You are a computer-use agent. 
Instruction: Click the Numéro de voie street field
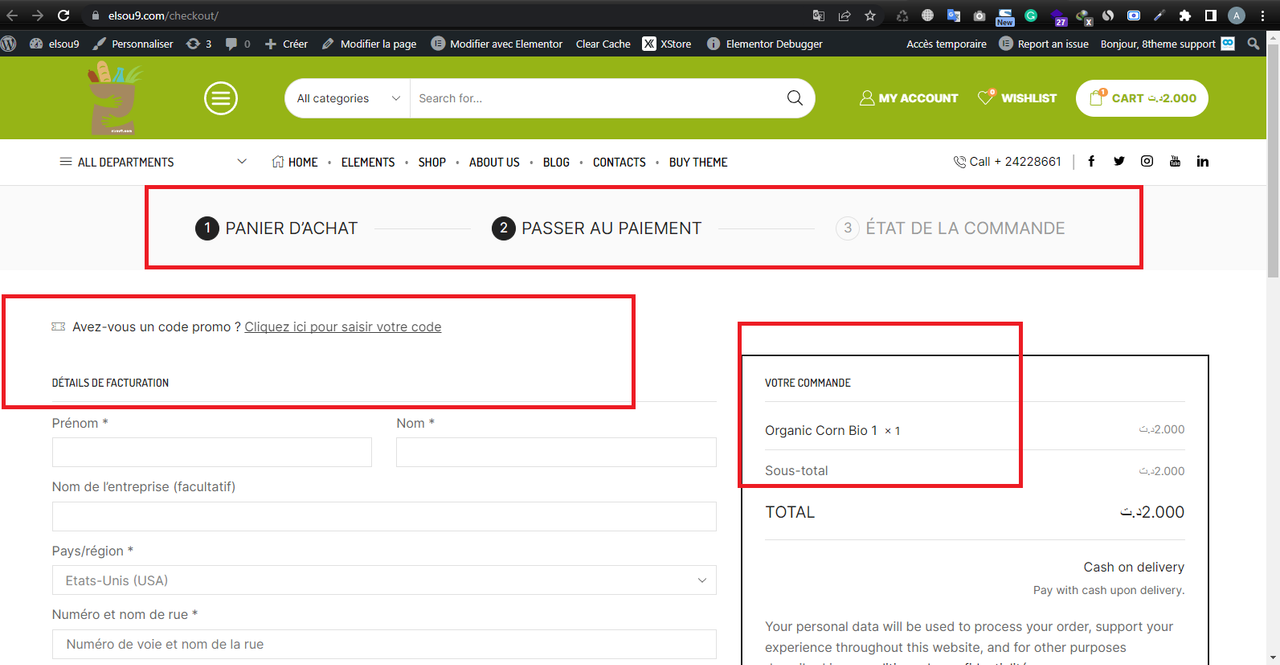[384, 644]
